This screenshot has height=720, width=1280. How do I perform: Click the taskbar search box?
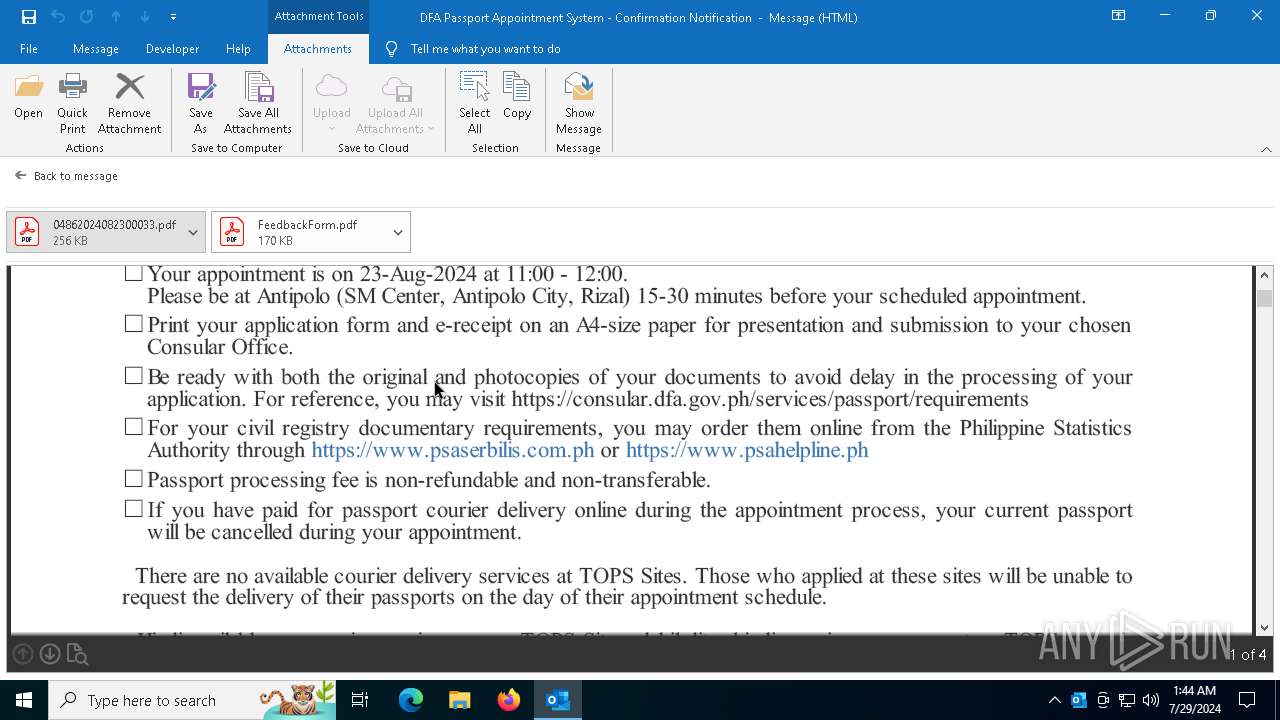192,700
